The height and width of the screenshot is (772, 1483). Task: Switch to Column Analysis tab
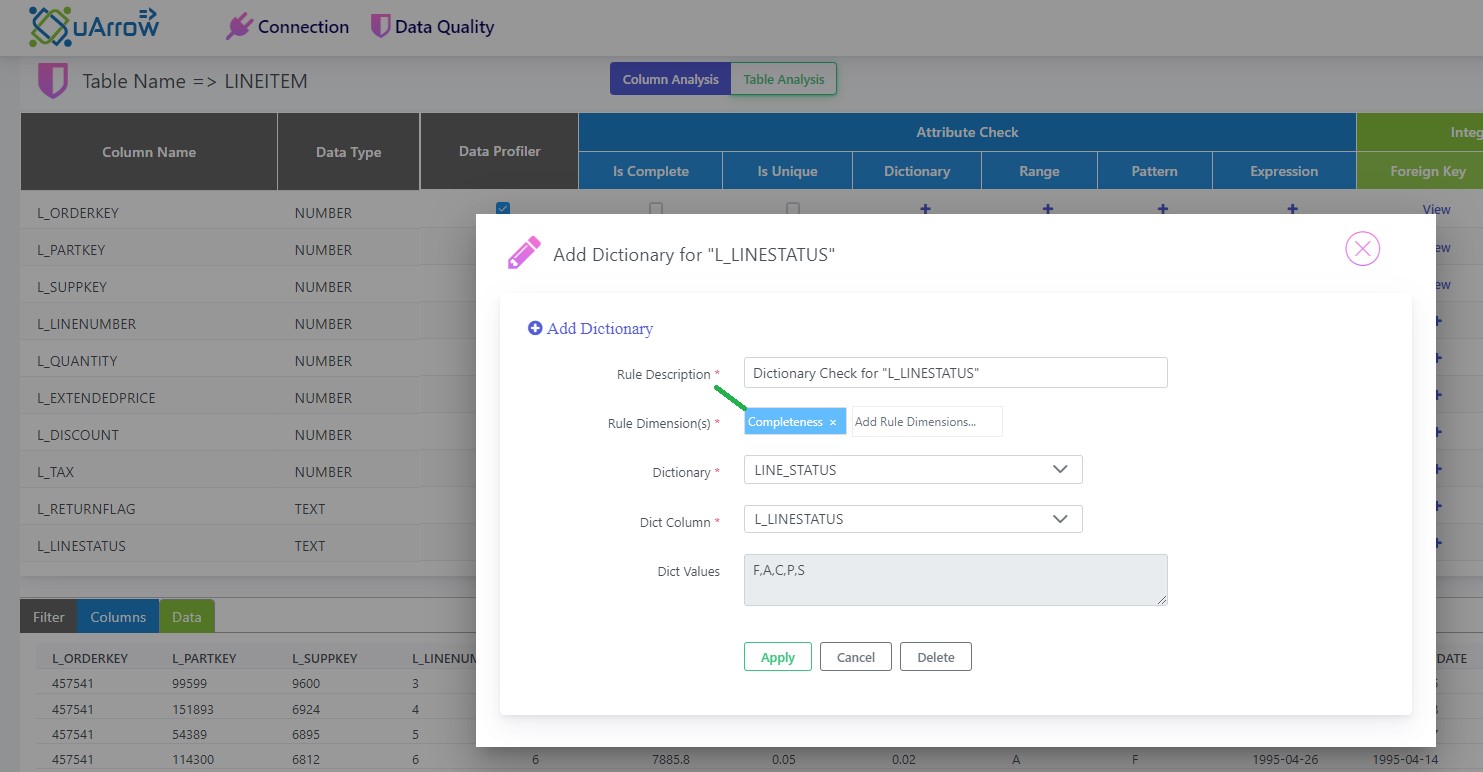click(670, 79)
